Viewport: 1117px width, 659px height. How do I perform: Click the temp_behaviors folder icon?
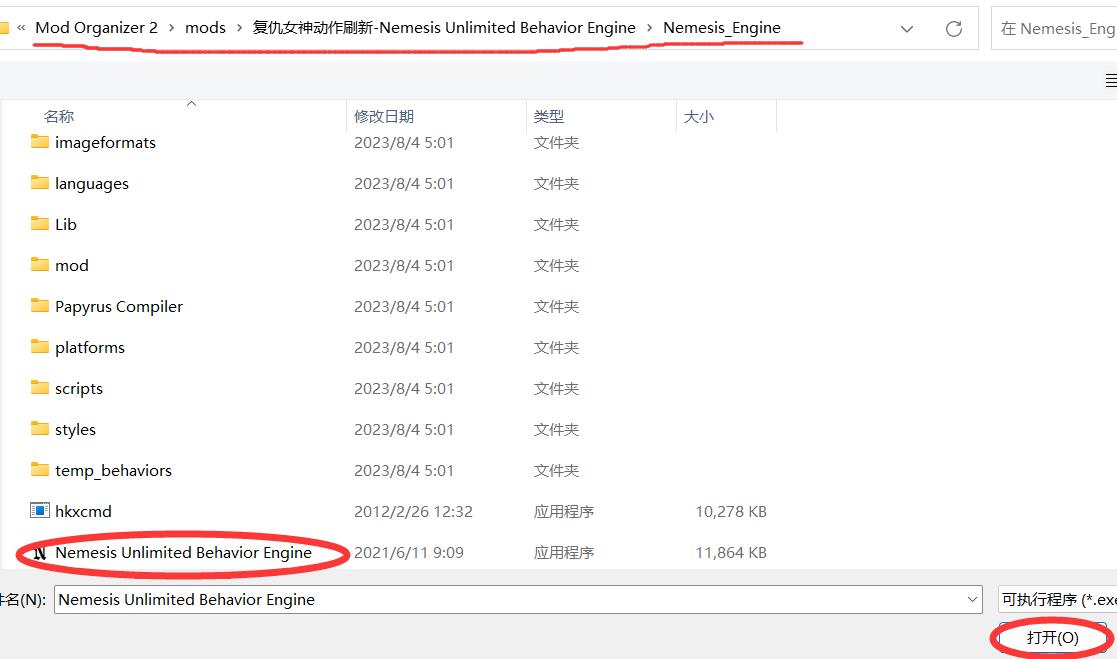click(x=40, y=469)
